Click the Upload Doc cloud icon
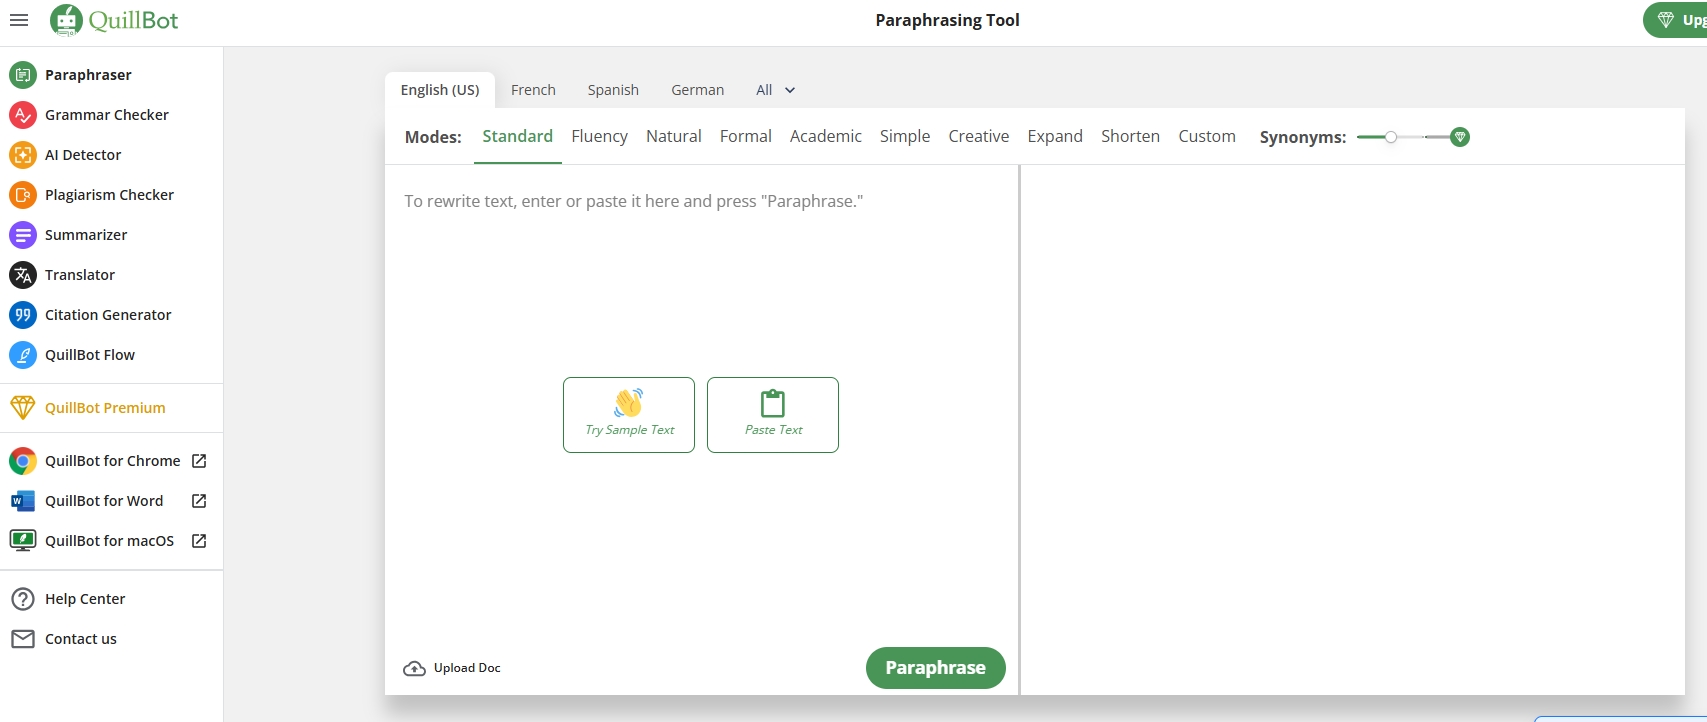The width and height of the screenshot is (1707, 722). point(414,668)
